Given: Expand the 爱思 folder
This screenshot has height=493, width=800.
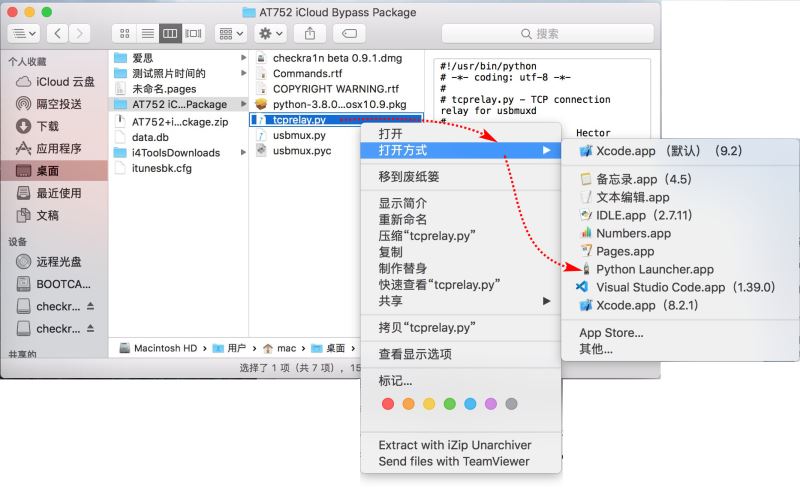Looking at the screenshot, I should (x=243, y=58).
